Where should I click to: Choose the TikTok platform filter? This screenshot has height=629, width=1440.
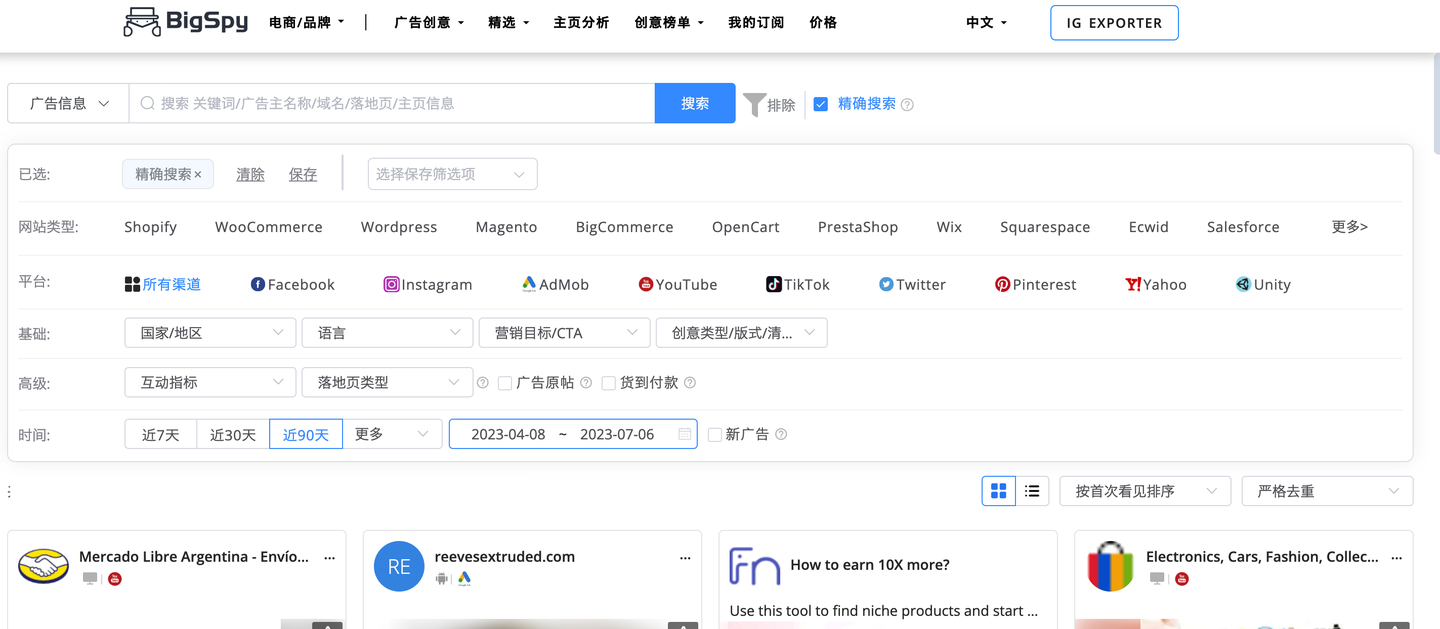798,285
